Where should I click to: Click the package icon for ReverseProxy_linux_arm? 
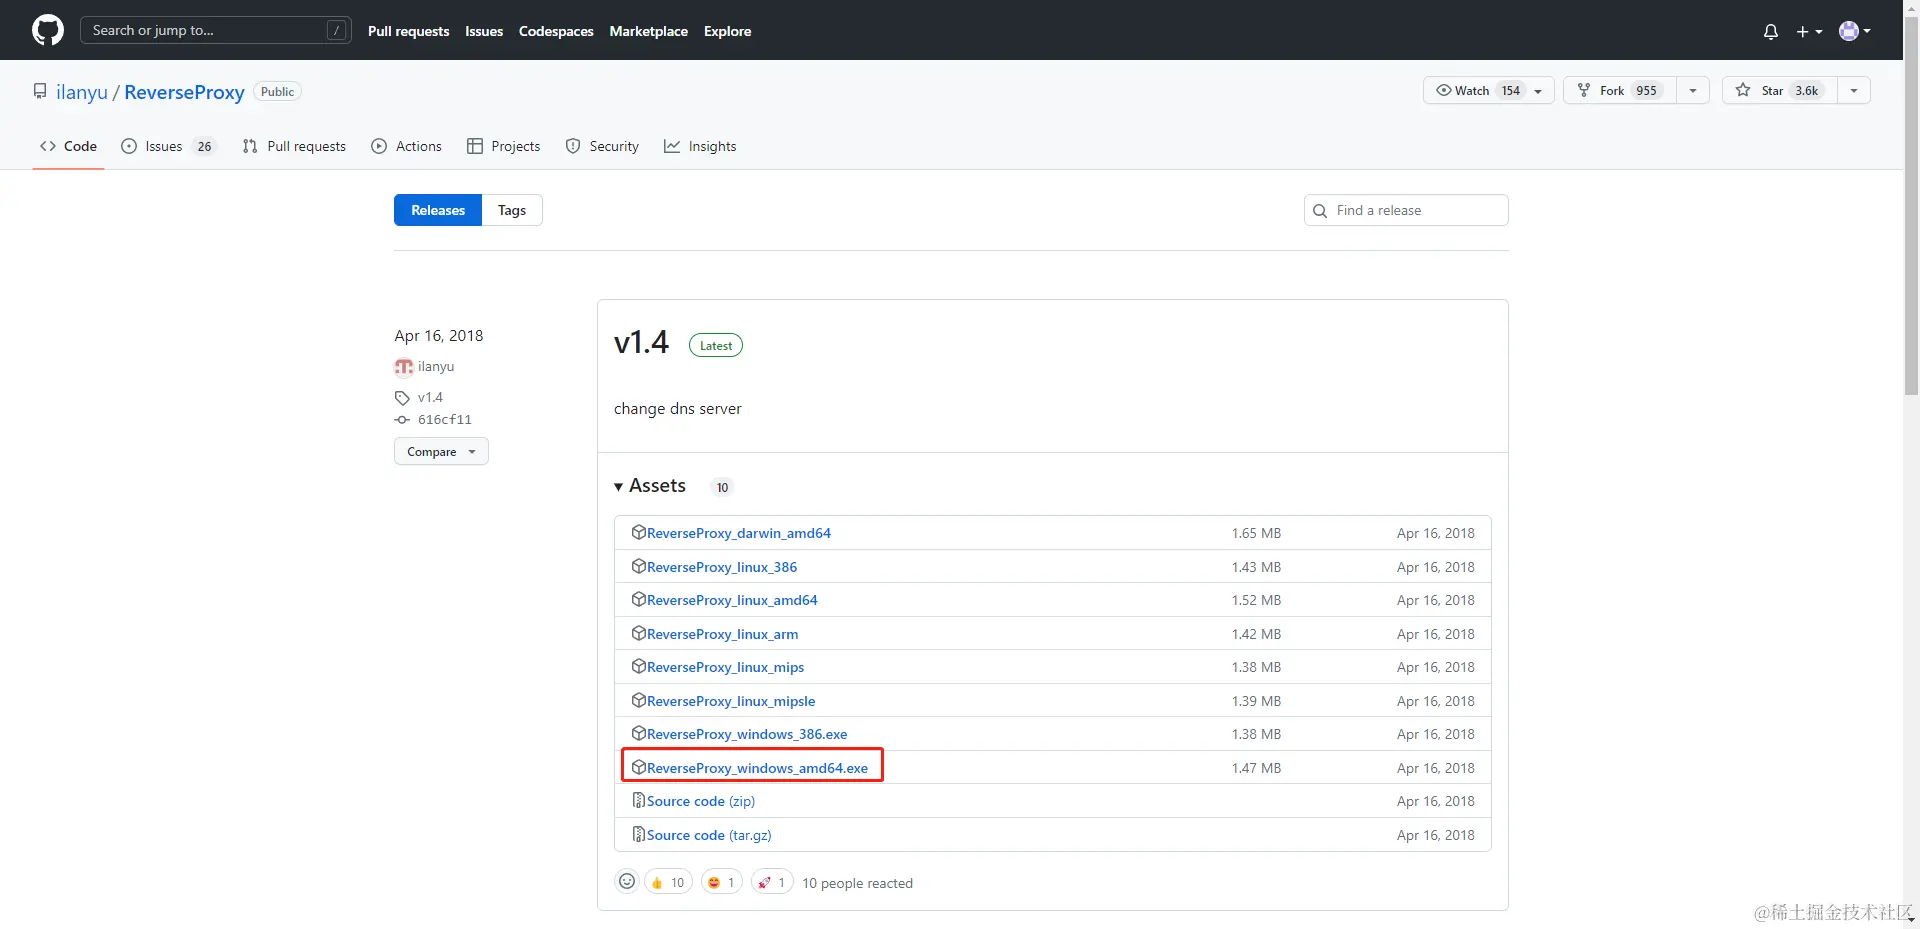click(x=638, y=633)
